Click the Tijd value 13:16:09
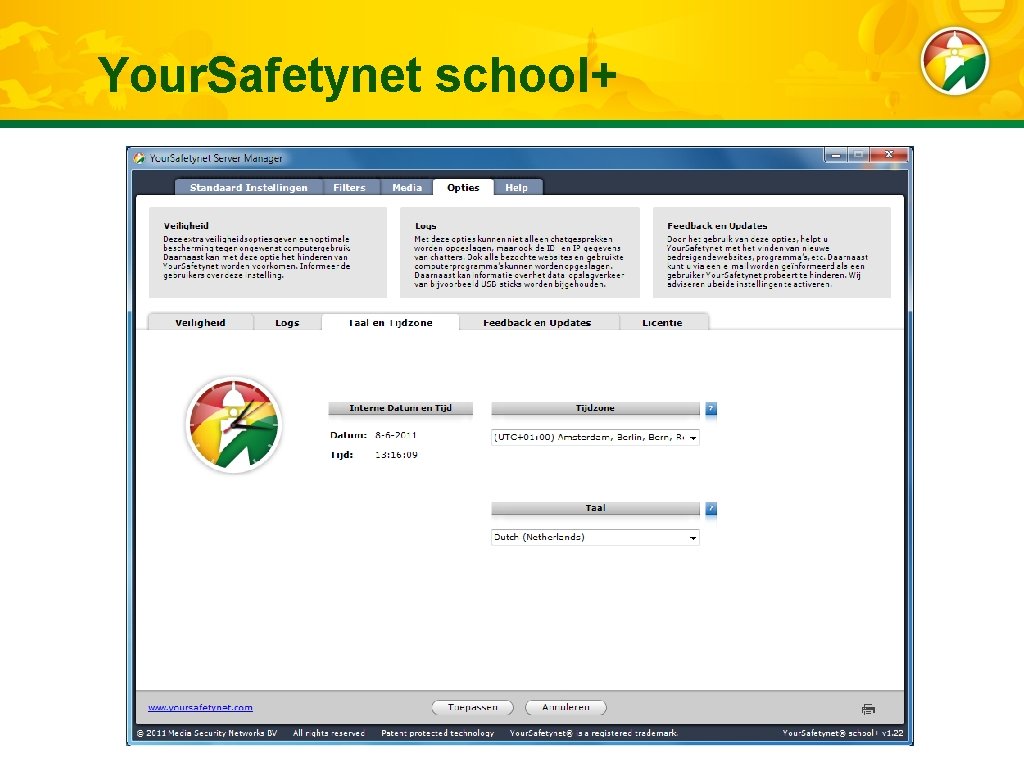The width and height of the screenshot is (1024, 768). tap(396, 455)
